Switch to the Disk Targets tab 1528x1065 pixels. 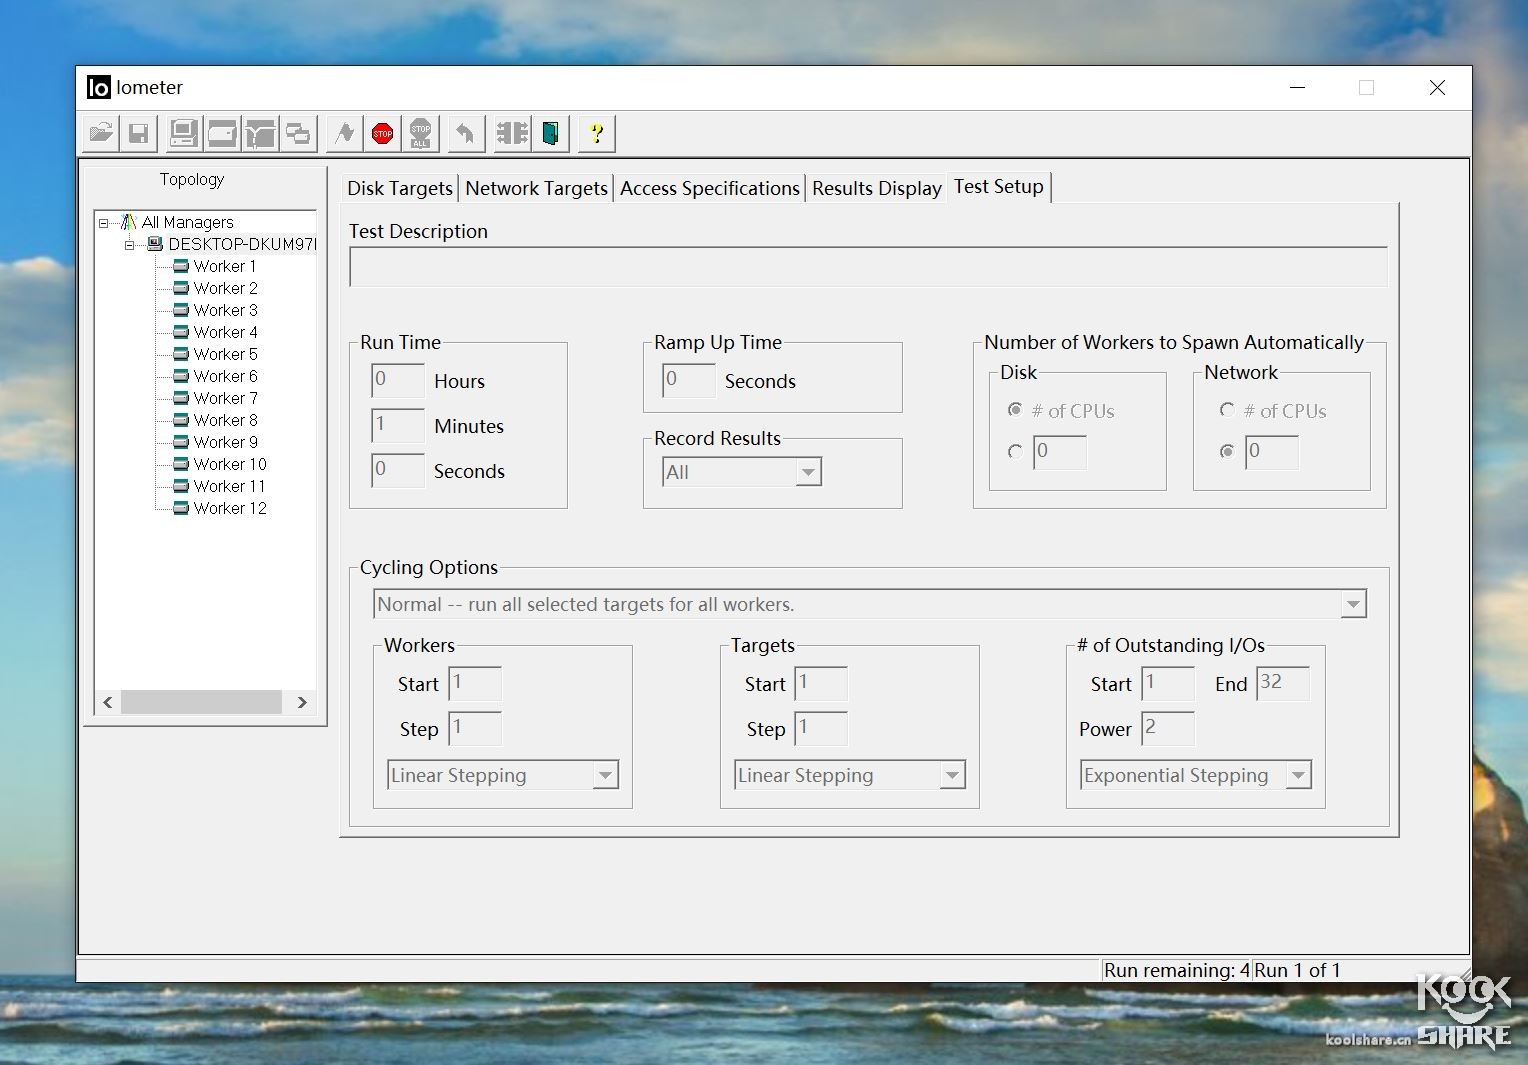[399, 188]
